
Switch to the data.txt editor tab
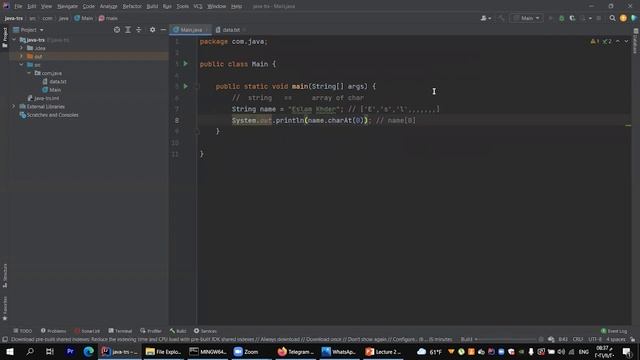[230, 30]
